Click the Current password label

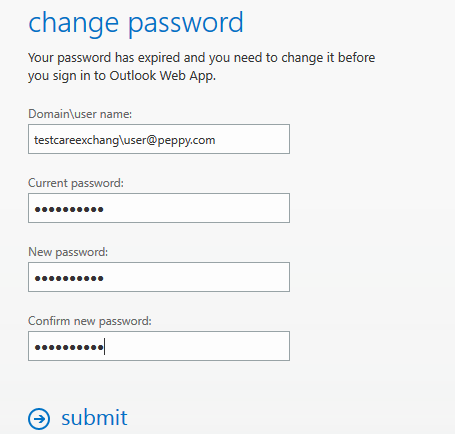tap(76, 183)
